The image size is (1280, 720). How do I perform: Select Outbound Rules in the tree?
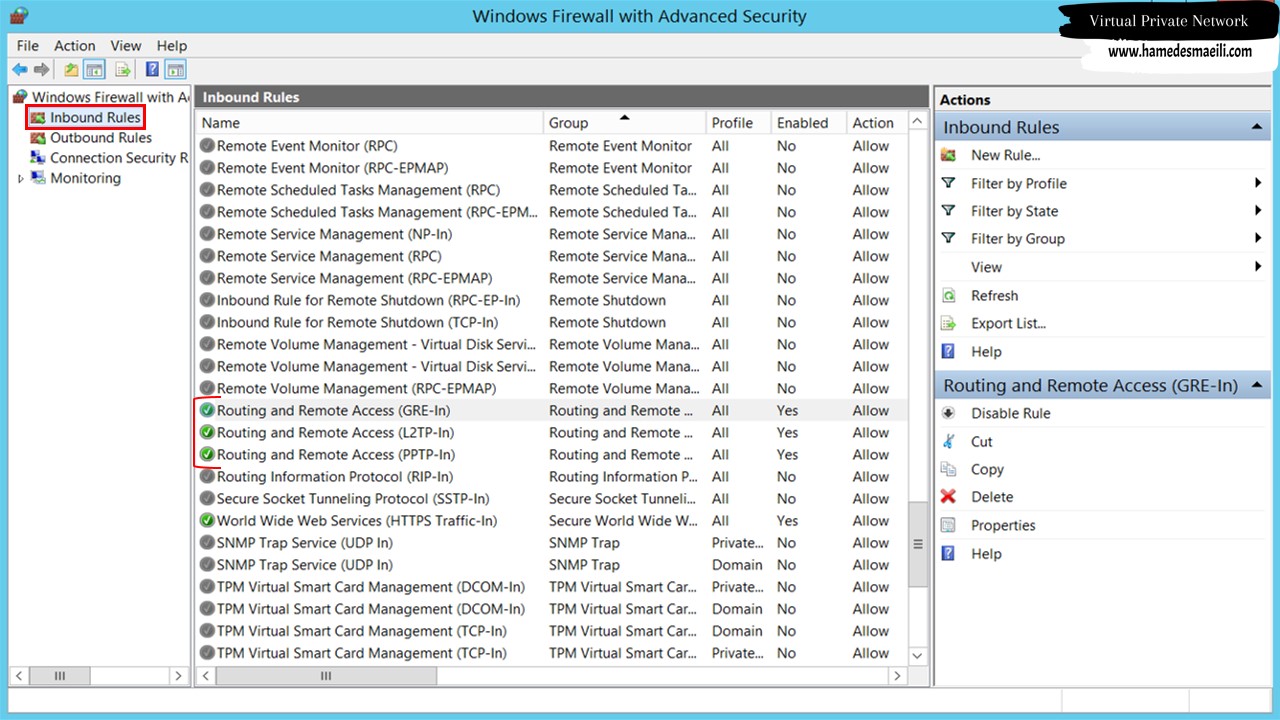[x=101, y=138]
